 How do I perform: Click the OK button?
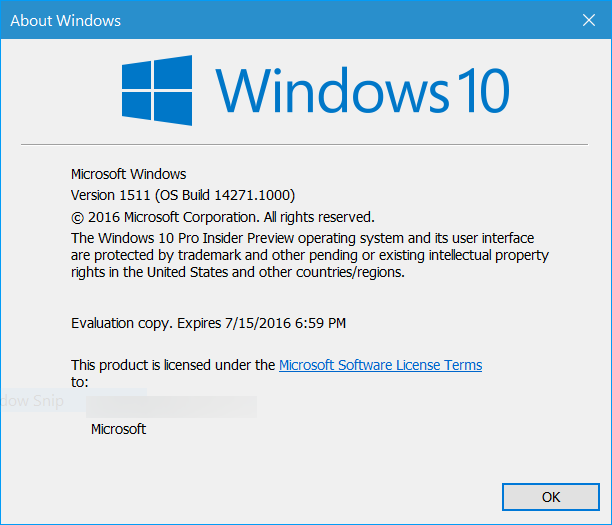(551, 496)
